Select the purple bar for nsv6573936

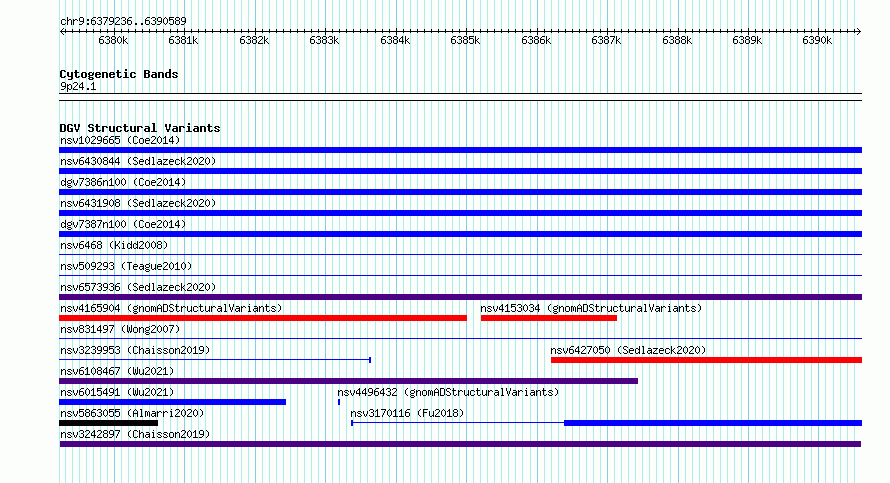coord(460,297)
